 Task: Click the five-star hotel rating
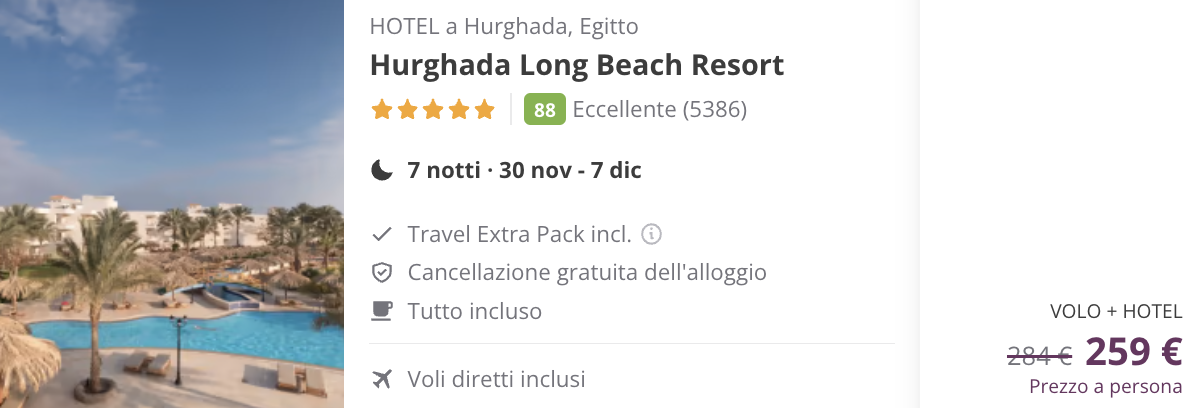point(433,109)
